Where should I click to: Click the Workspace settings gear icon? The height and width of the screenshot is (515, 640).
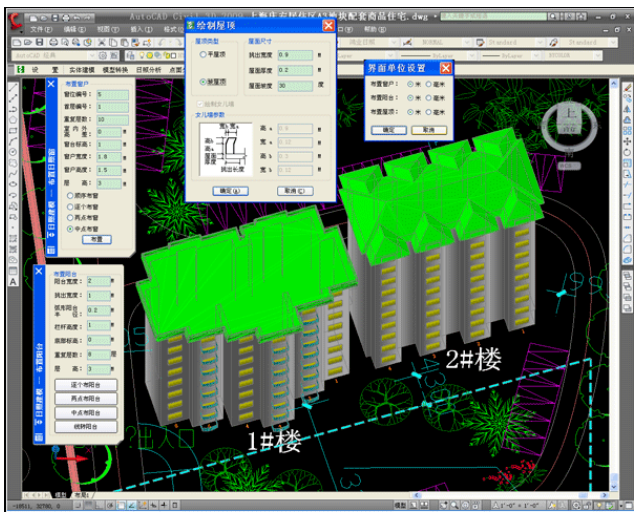pyautogui.click(x=102, y=55)
